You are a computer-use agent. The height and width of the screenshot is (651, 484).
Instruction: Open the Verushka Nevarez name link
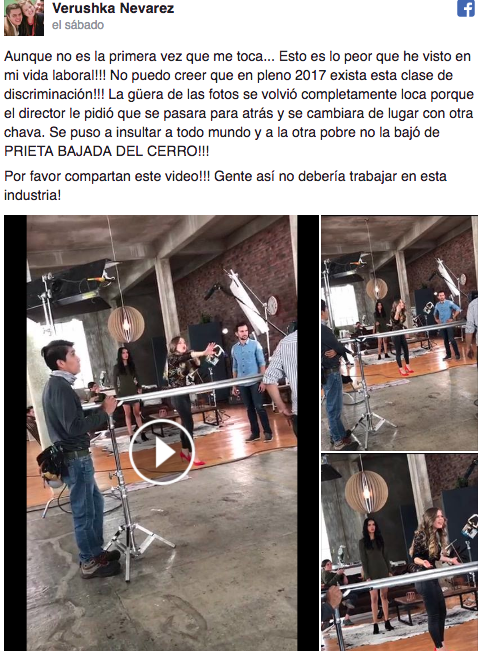pyautogui.click(x=113, y=8)
